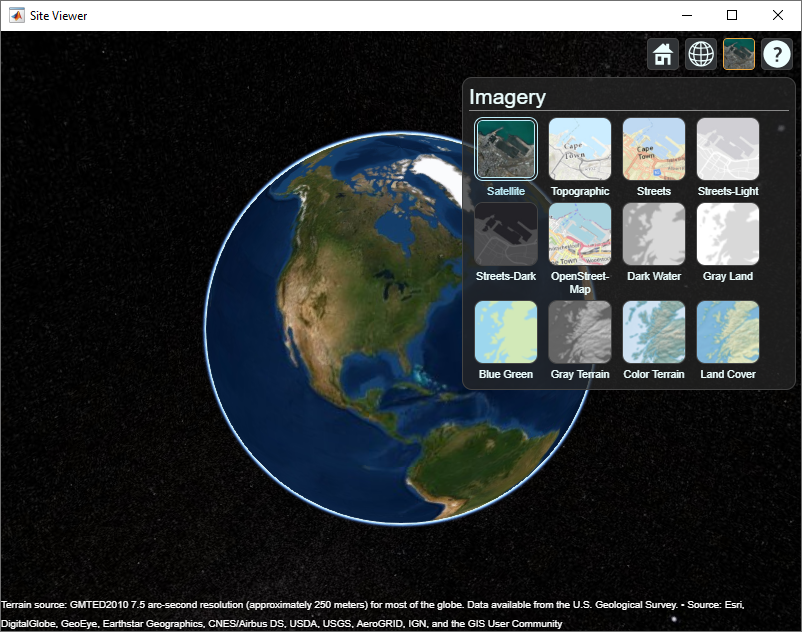
Task: Choose the Gray Terrain basemap thumbnail
Action: (580, 332)
